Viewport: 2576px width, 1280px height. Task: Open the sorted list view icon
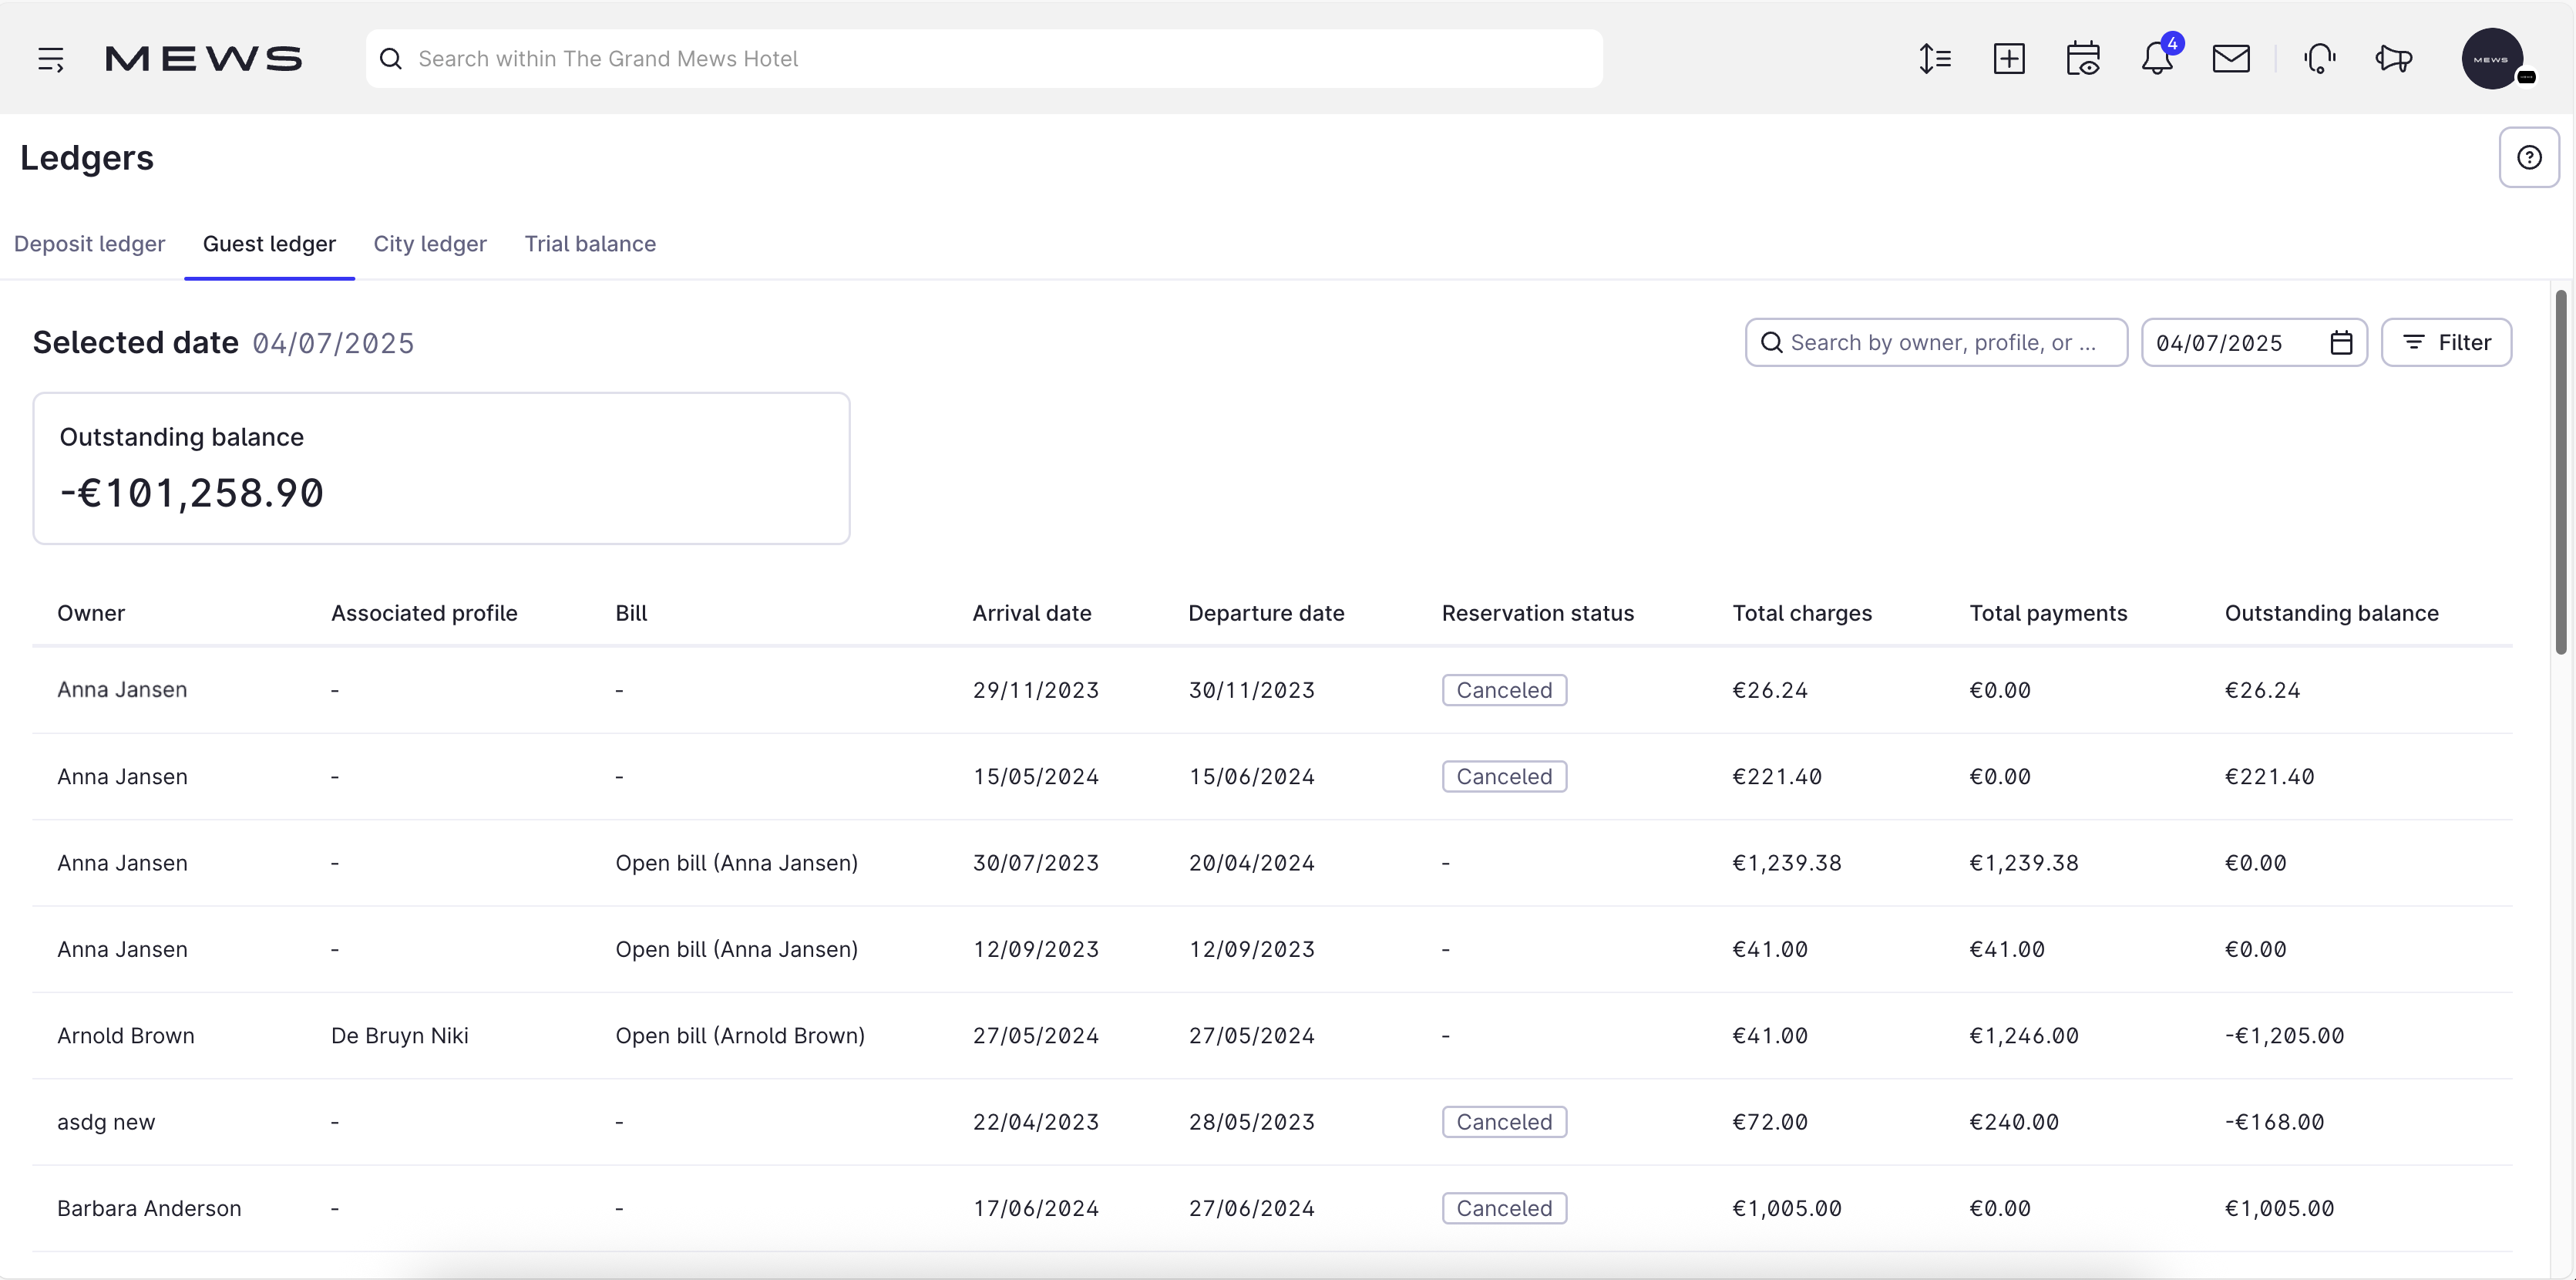[x=1935, y=59]
